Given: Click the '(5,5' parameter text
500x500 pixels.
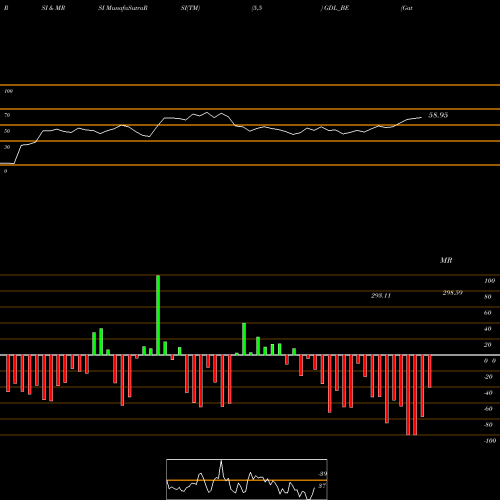Looking at the screenshot, I should click(257, 8).
